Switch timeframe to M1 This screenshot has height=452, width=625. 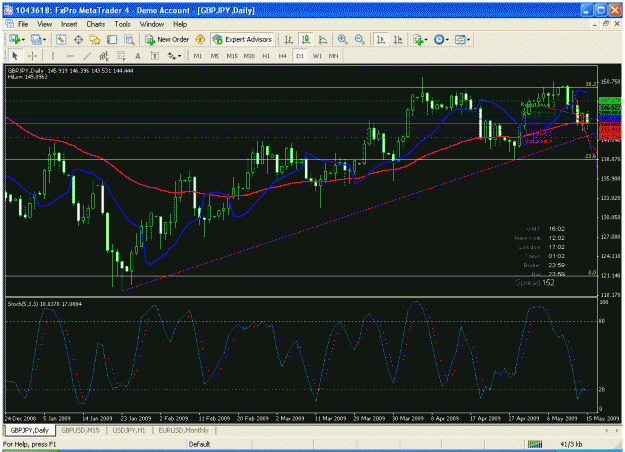pos(198,56)
